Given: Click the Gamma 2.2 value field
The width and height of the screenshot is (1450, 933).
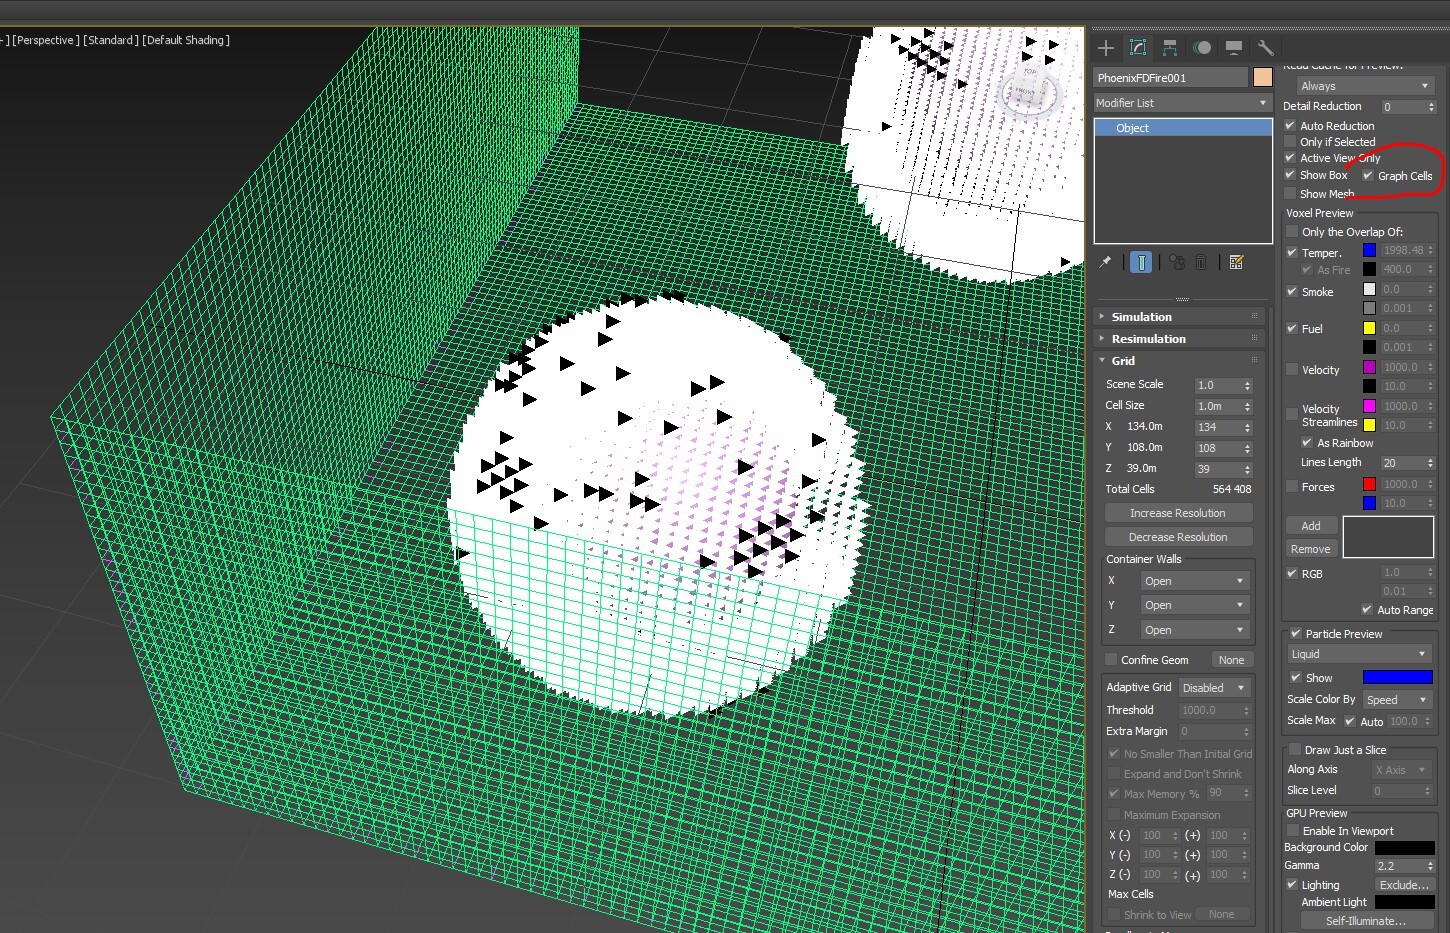Looking at the screenshot, I should [1399, 866].
